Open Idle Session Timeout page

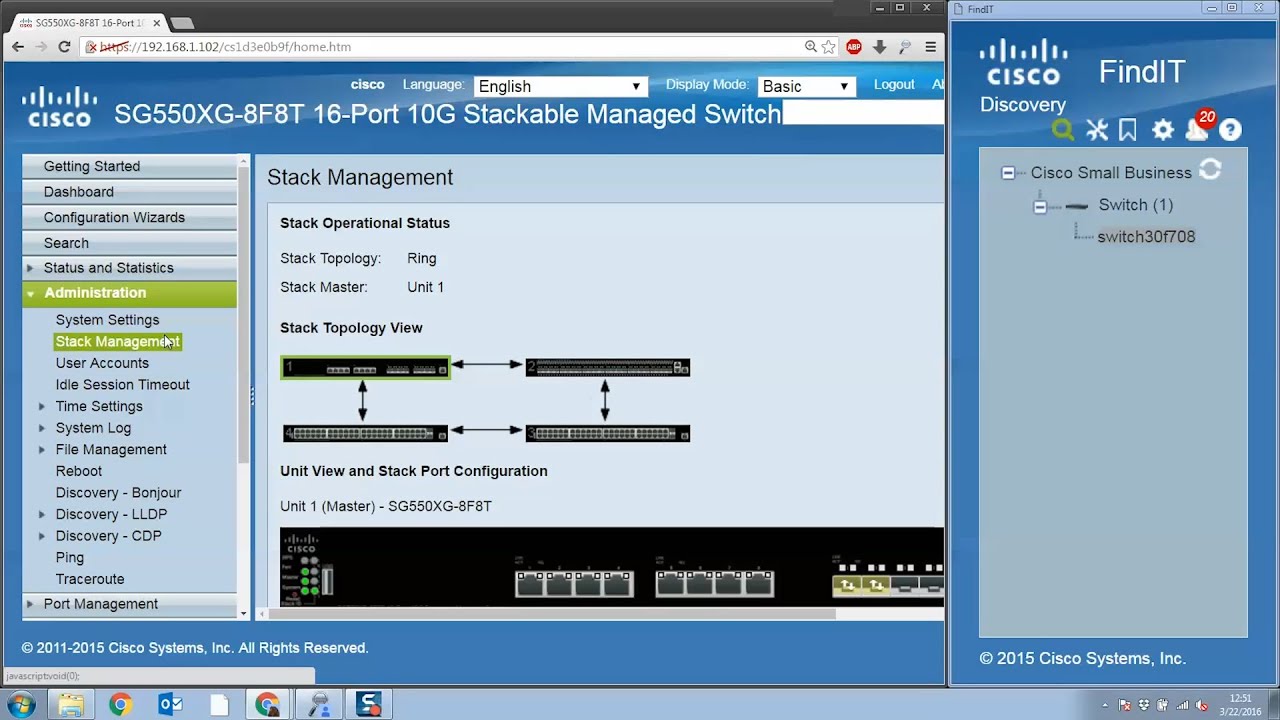pos(122,385)
